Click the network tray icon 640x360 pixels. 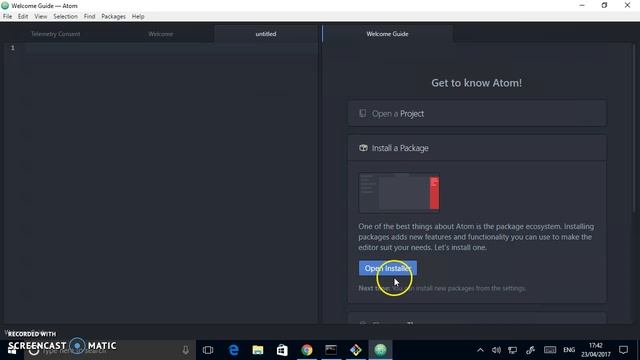(513, 350)
